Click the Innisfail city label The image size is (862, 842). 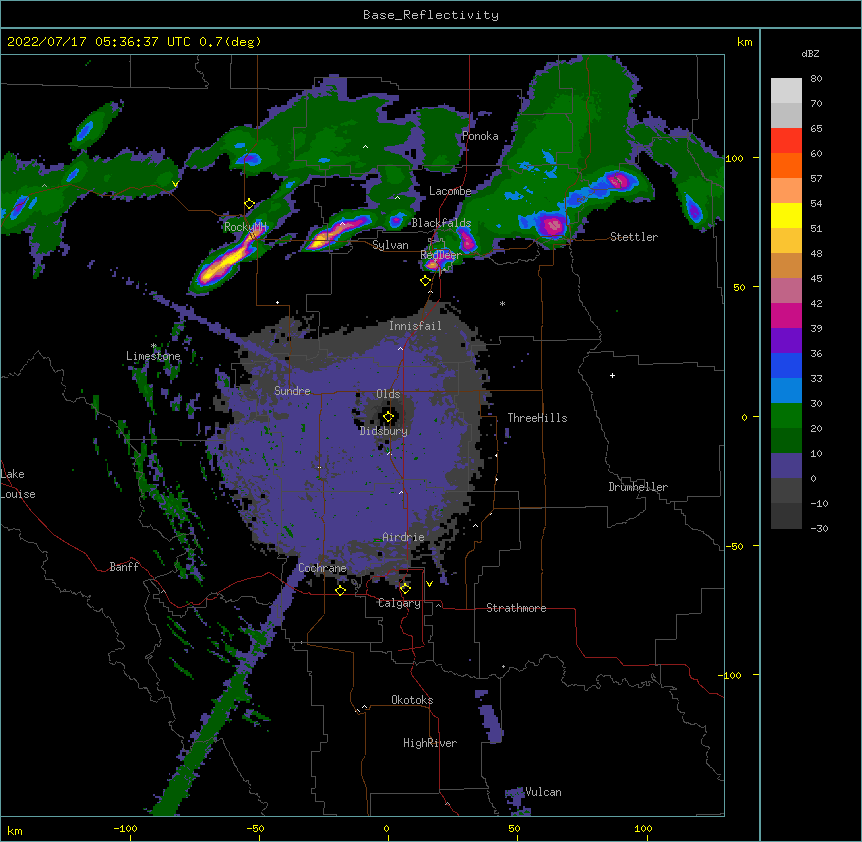coord(415,326)
